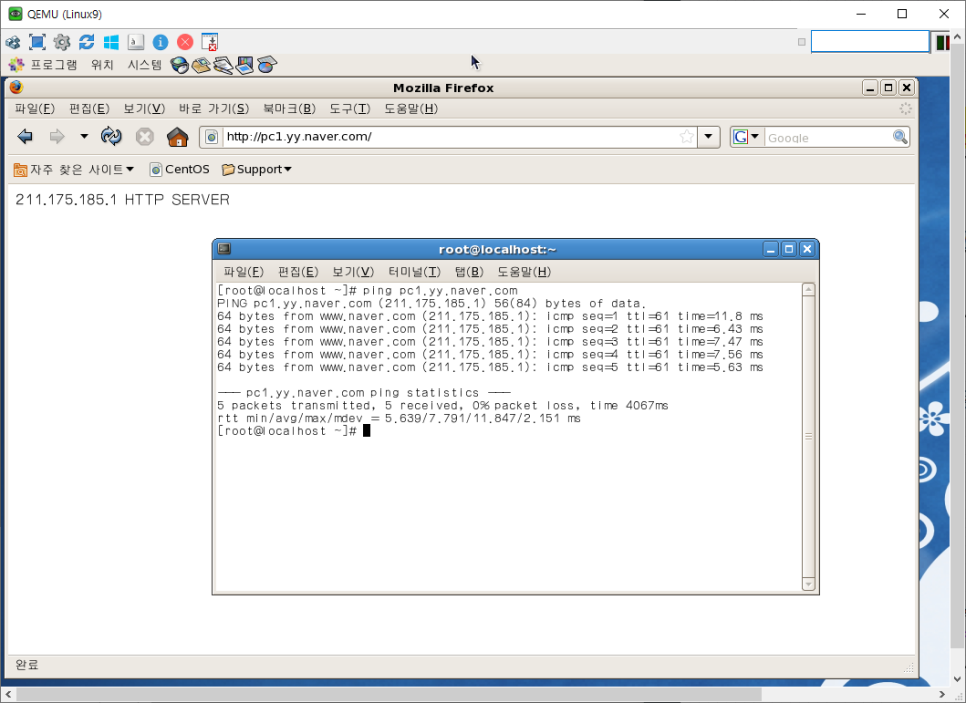Click the Firefox URL address field
Viewport: 966px width, 703px height.
pos(450,137)
